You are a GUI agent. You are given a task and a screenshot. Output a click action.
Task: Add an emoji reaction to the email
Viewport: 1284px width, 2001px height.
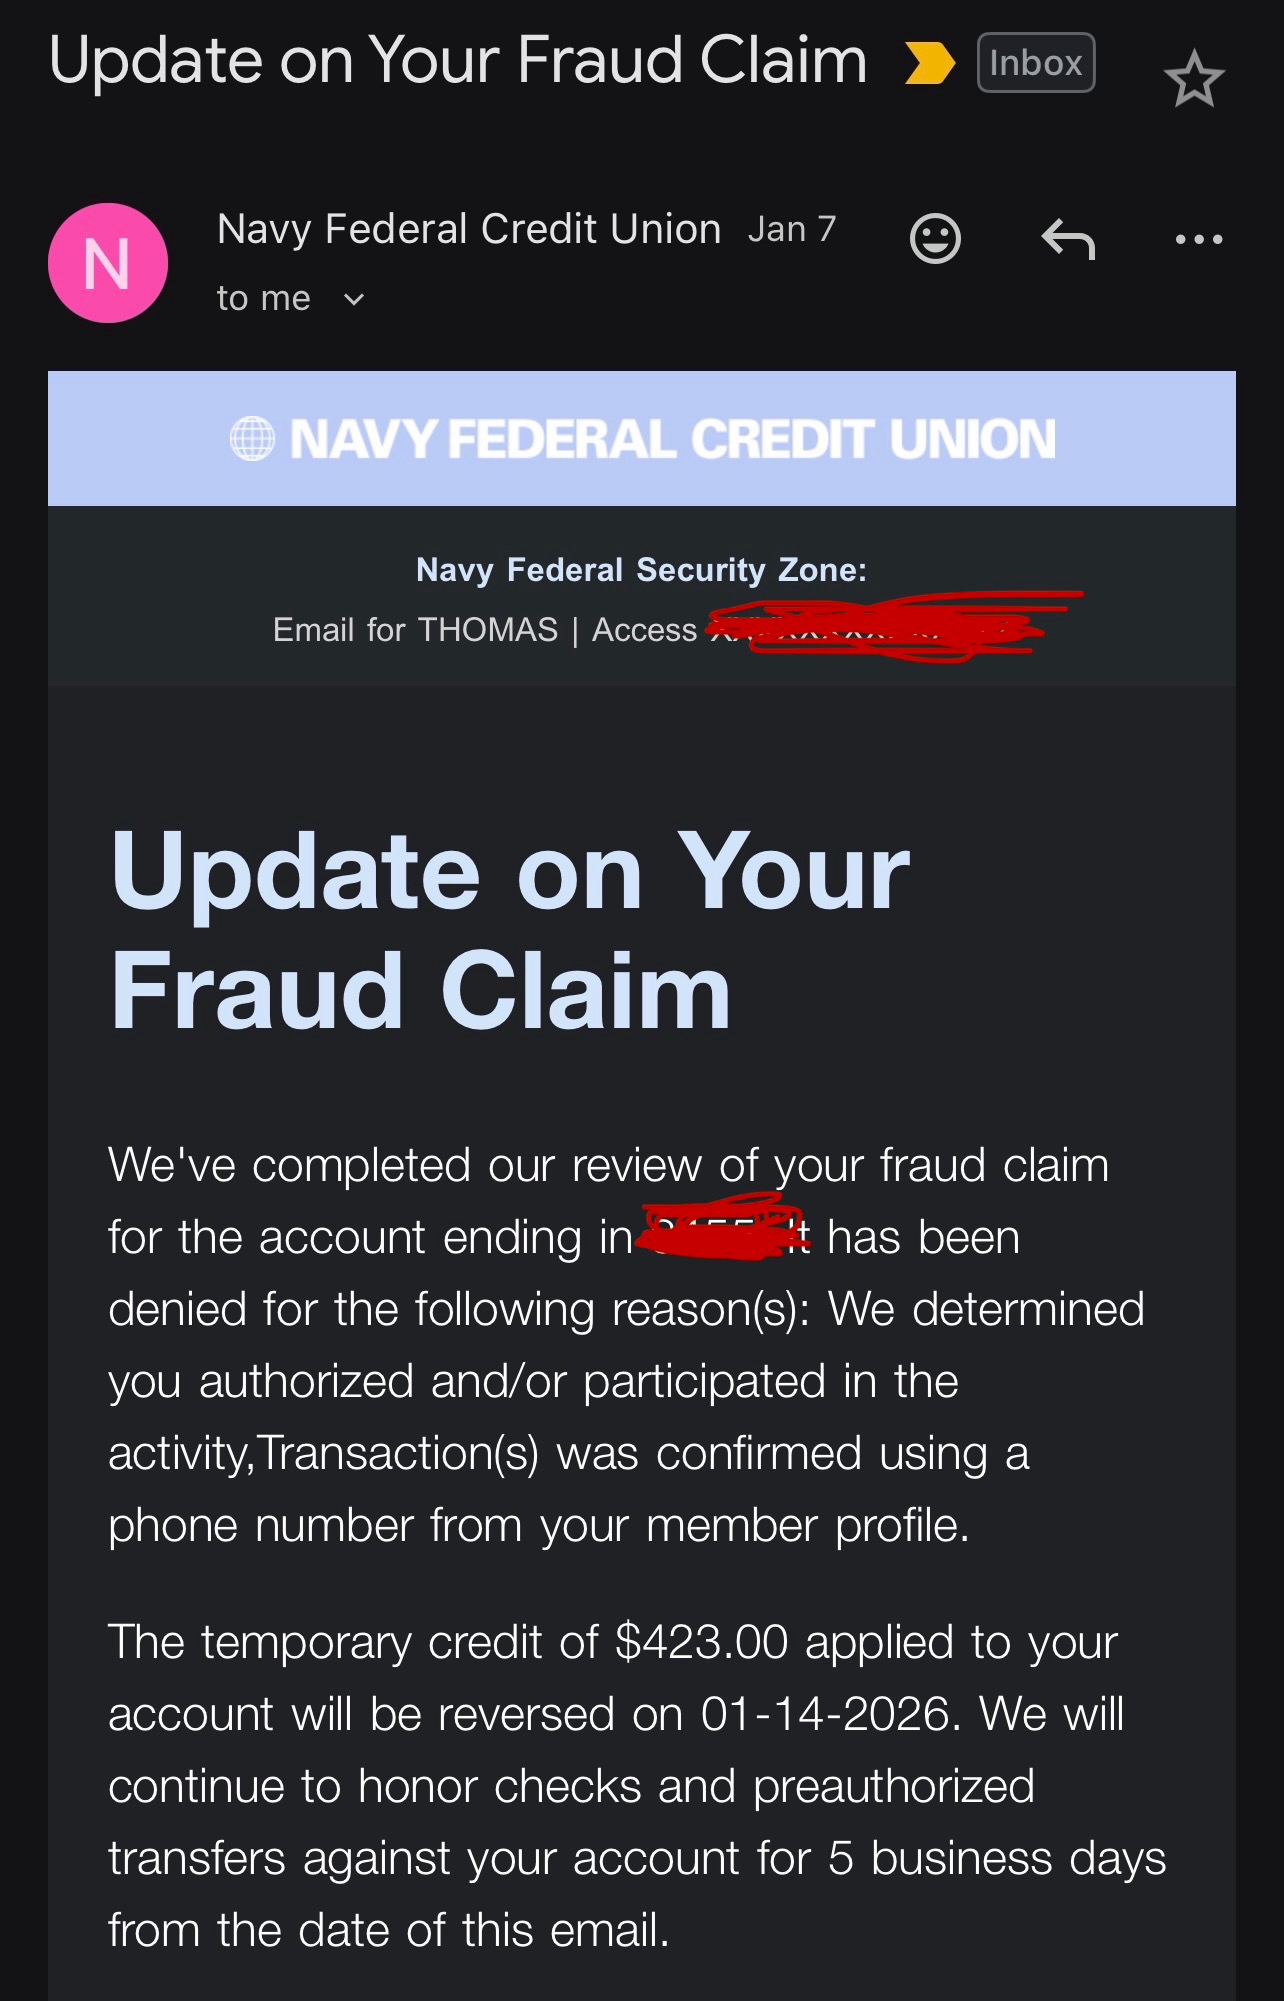(x=935, y=239)
